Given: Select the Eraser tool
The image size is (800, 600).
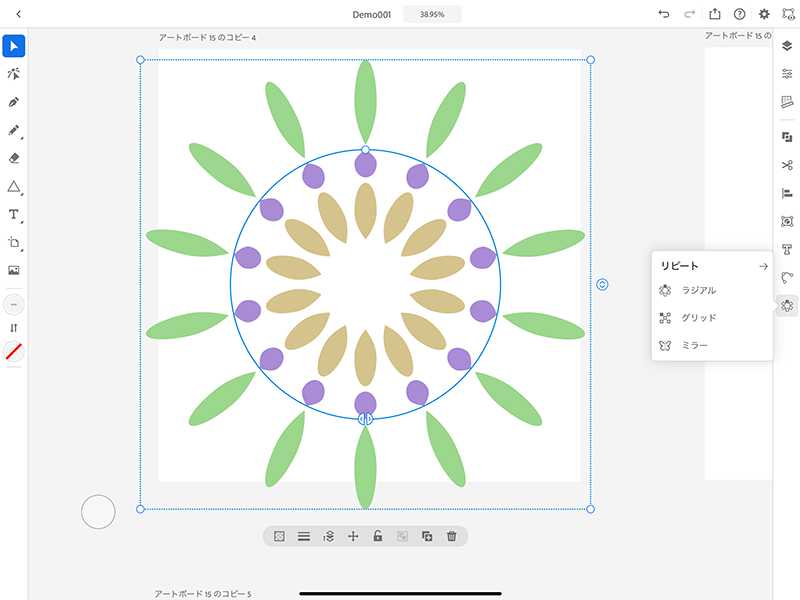Looking at the screenshot, I should 14,158.
